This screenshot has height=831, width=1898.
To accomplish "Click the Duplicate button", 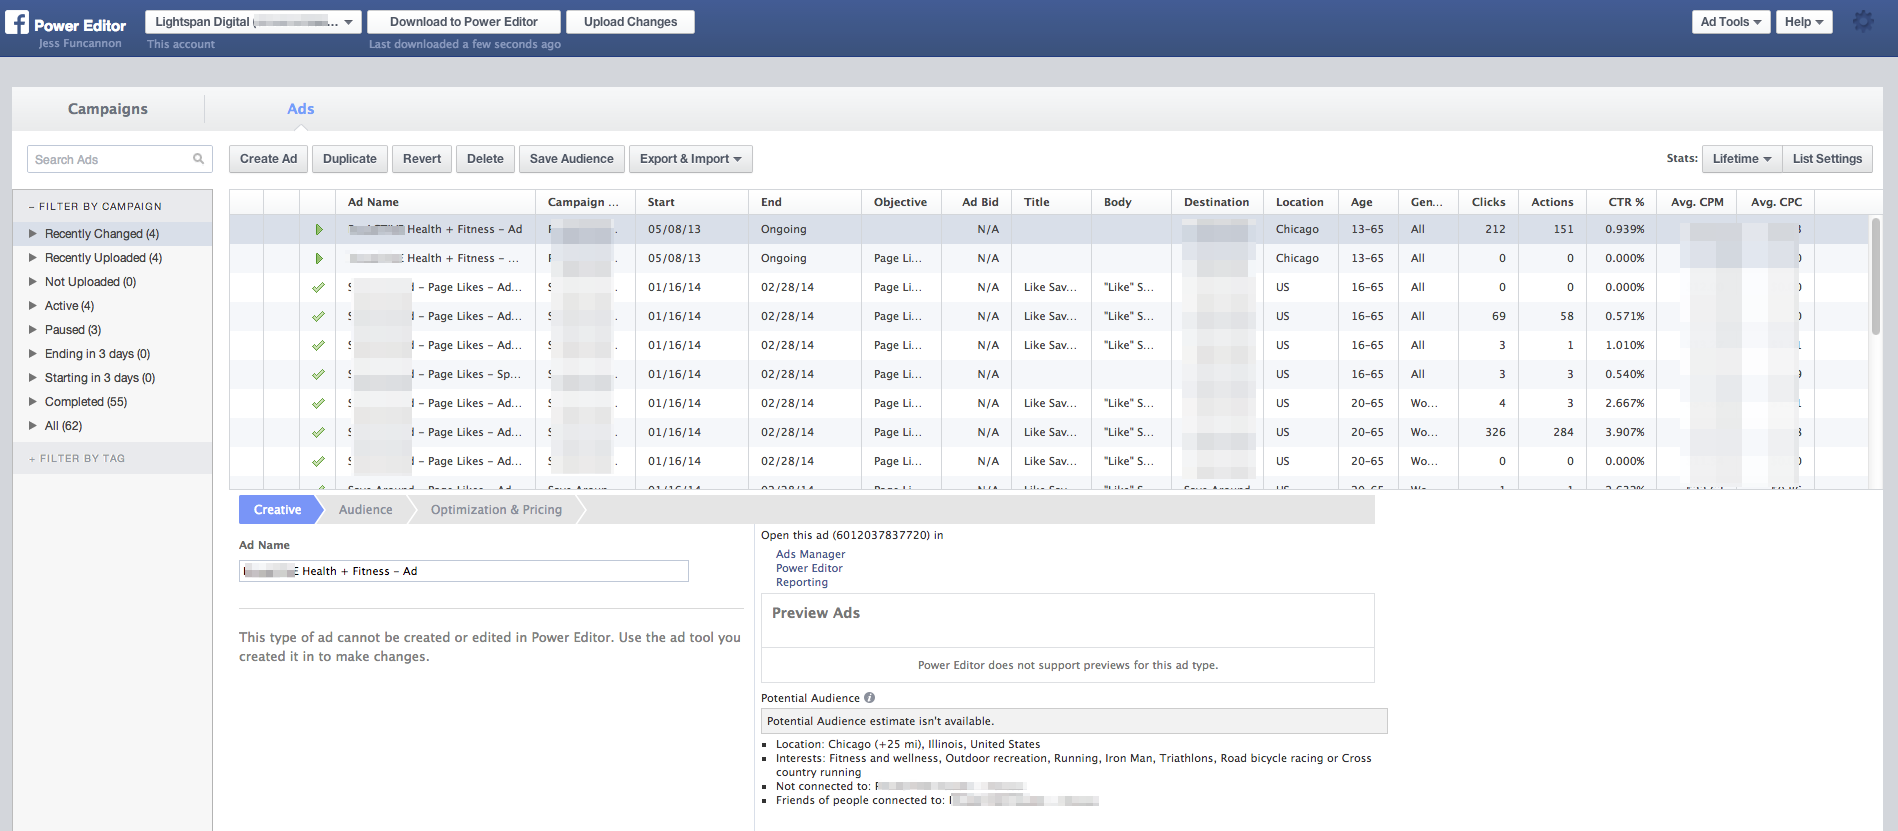I will pyautogui.click(x=350, y=159).
